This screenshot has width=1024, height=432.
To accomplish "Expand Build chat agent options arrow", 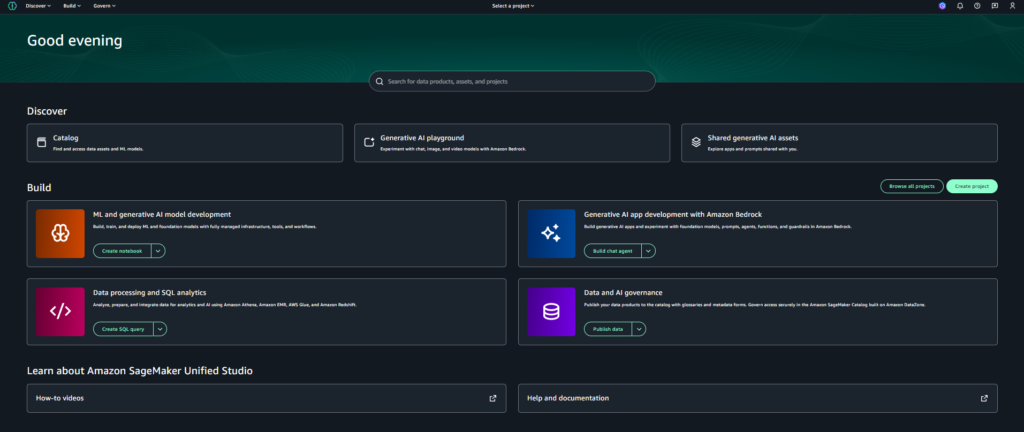I will tap(648, 251).
